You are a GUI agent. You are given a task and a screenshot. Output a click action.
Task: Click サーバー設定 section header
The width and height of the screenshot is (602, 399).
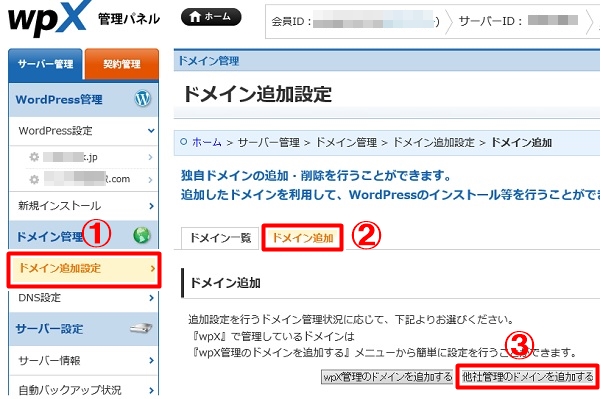pos(83,329)
